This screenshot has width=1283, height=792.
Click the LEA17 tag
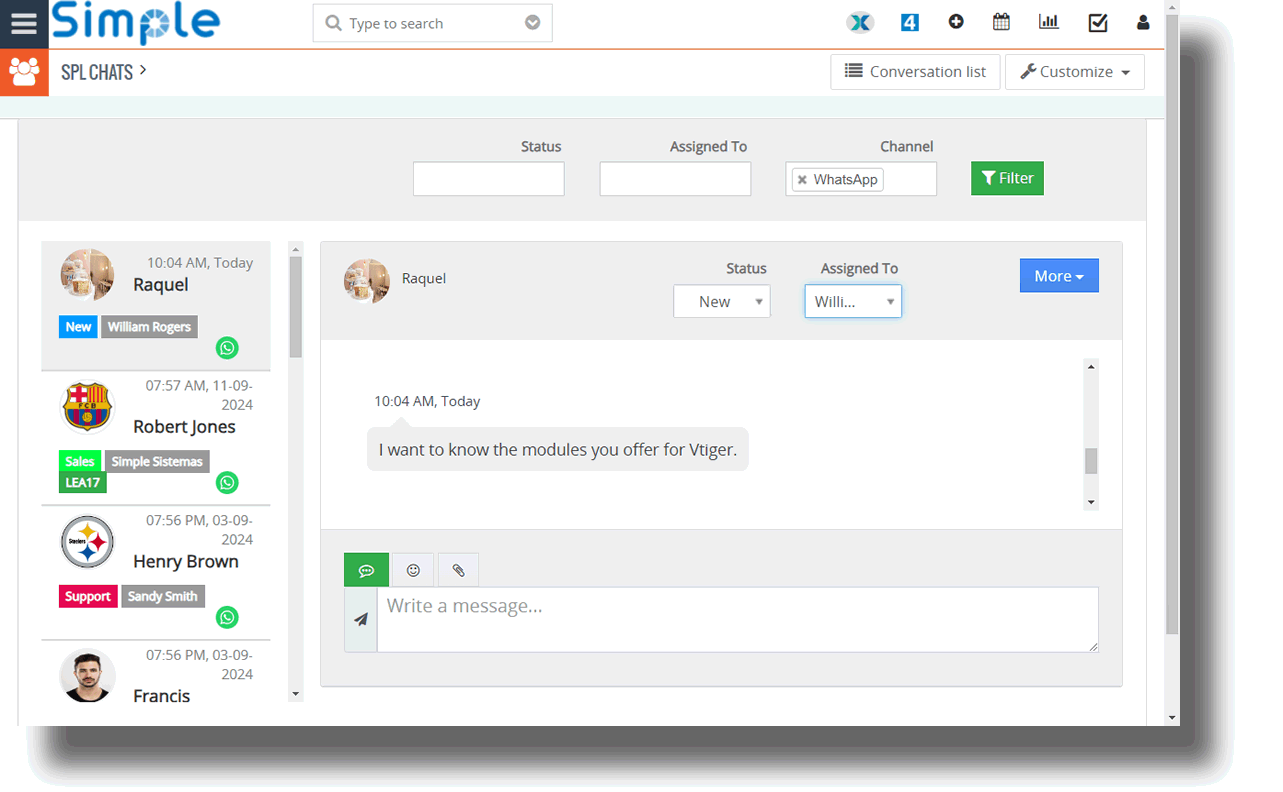click(83, 482)
